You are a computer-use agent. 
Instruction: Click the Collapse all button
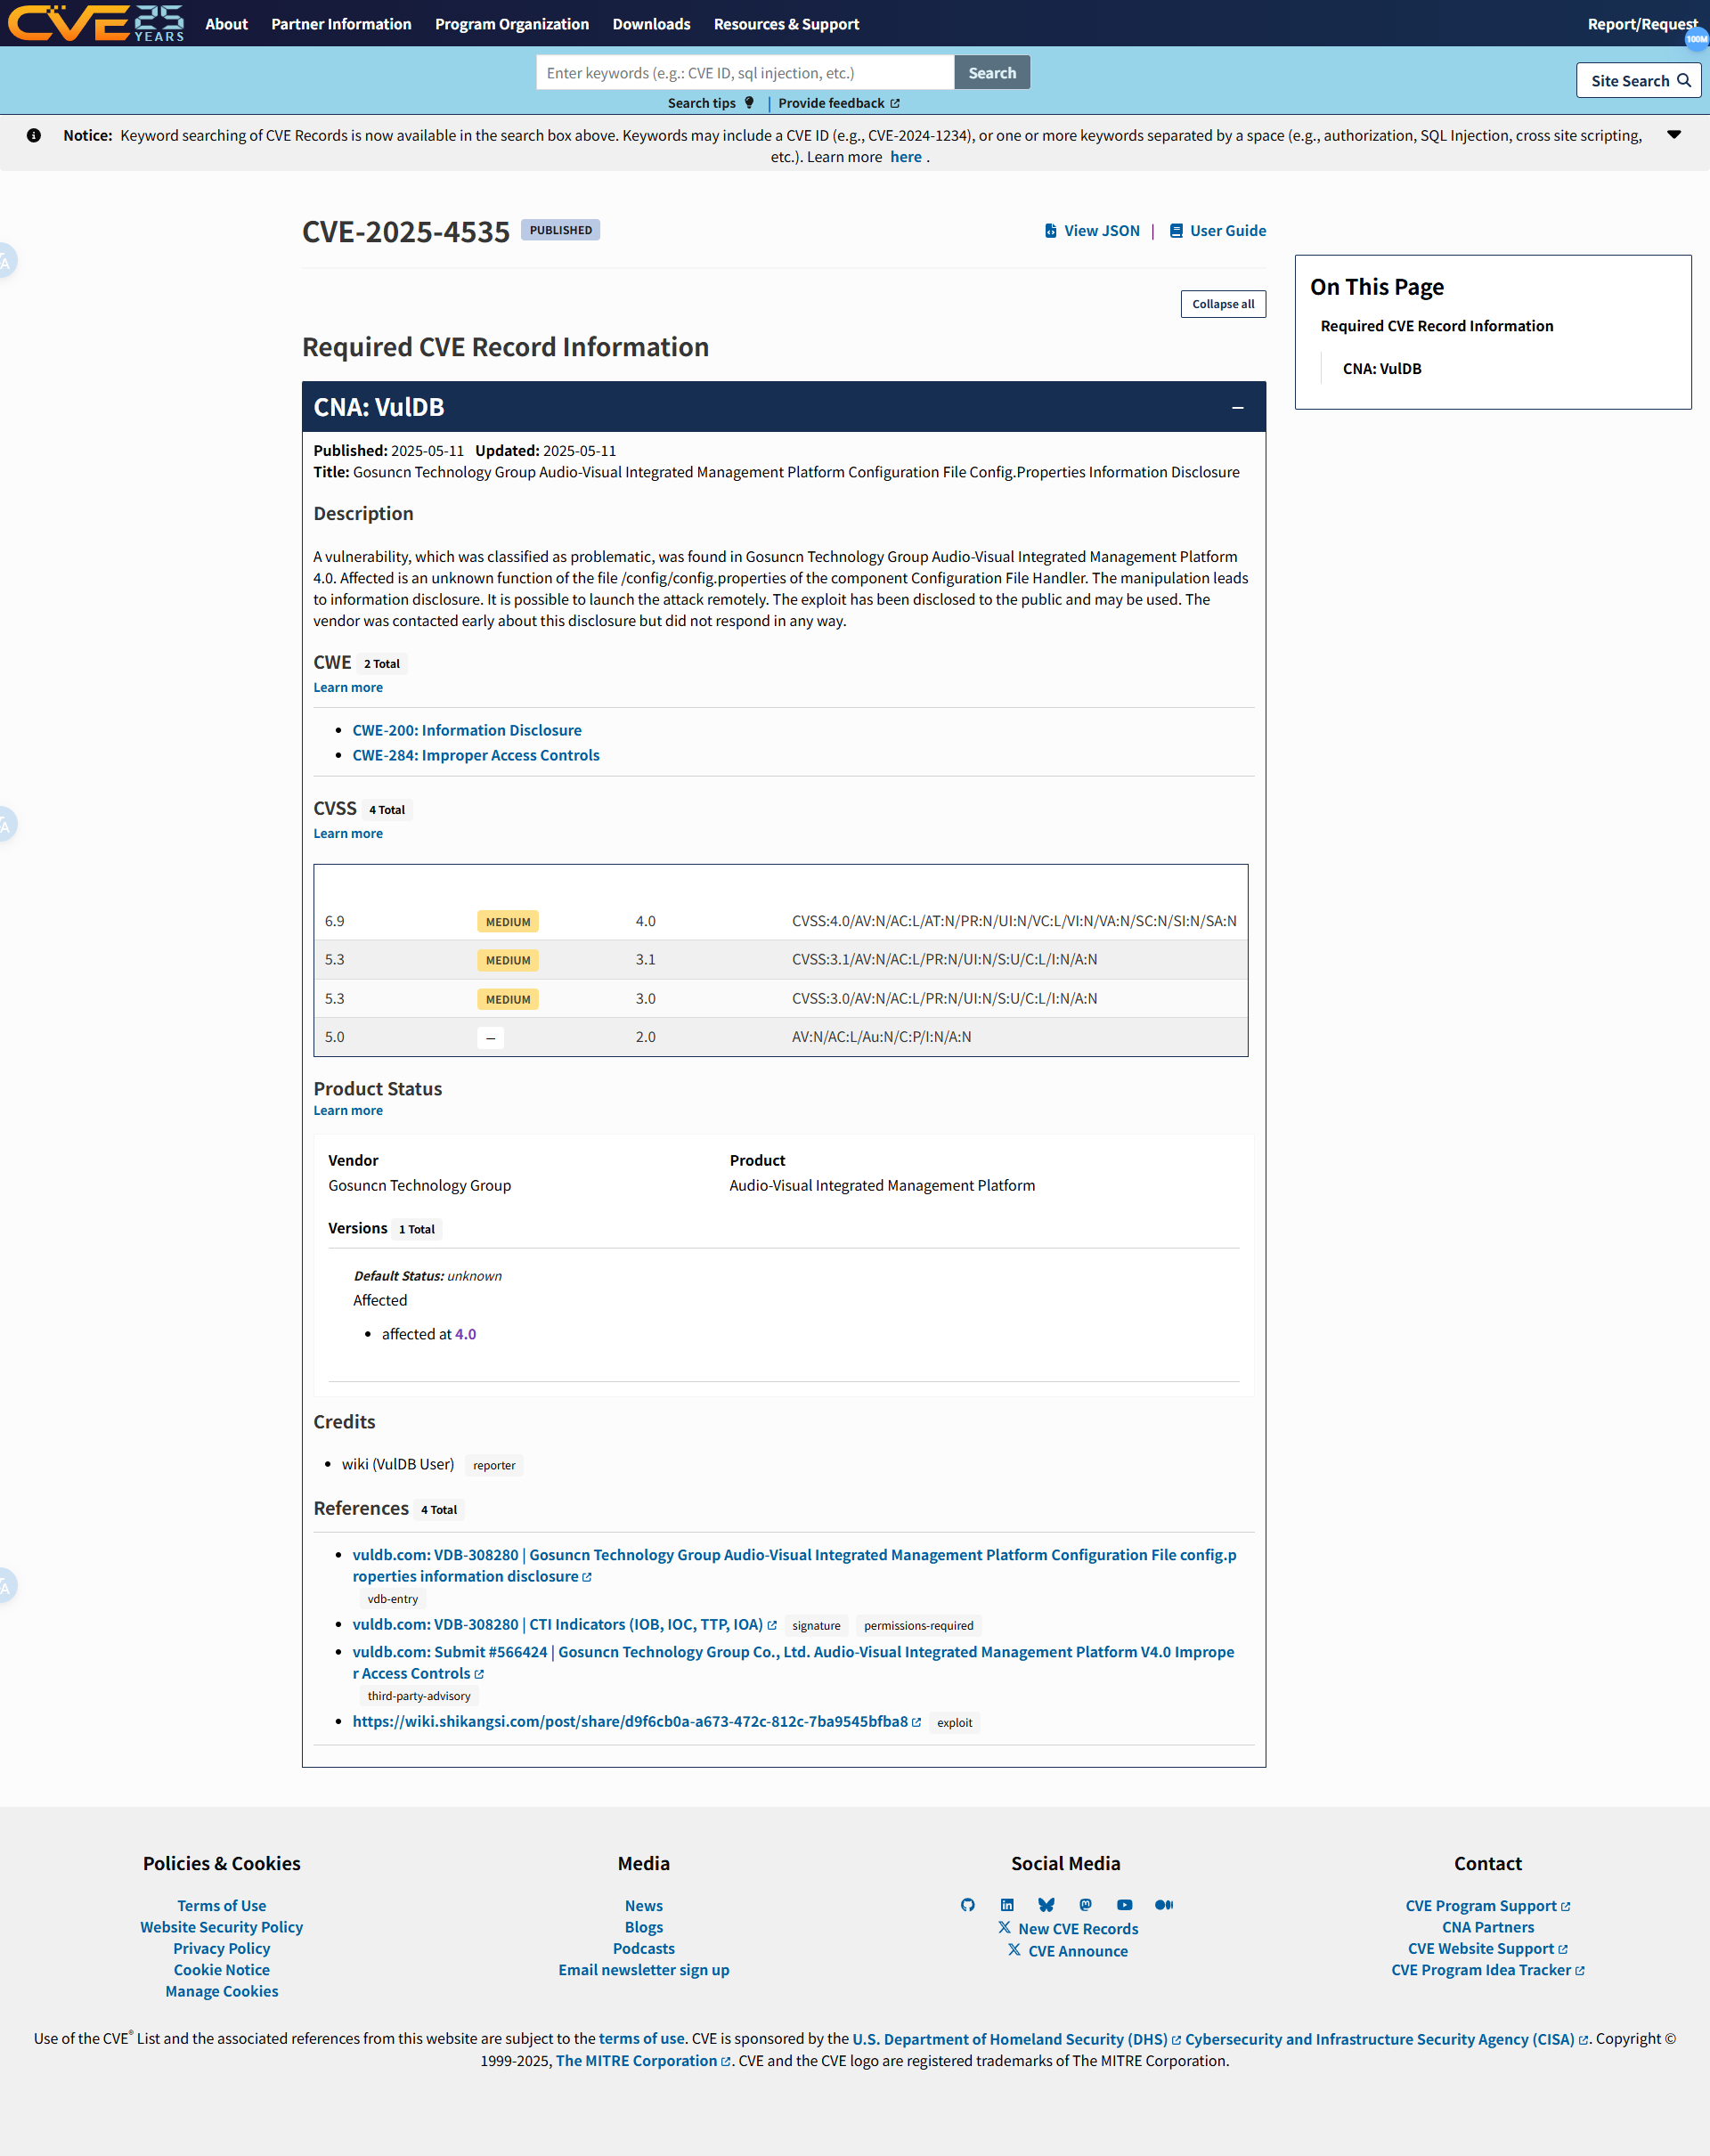[1223, 304]
